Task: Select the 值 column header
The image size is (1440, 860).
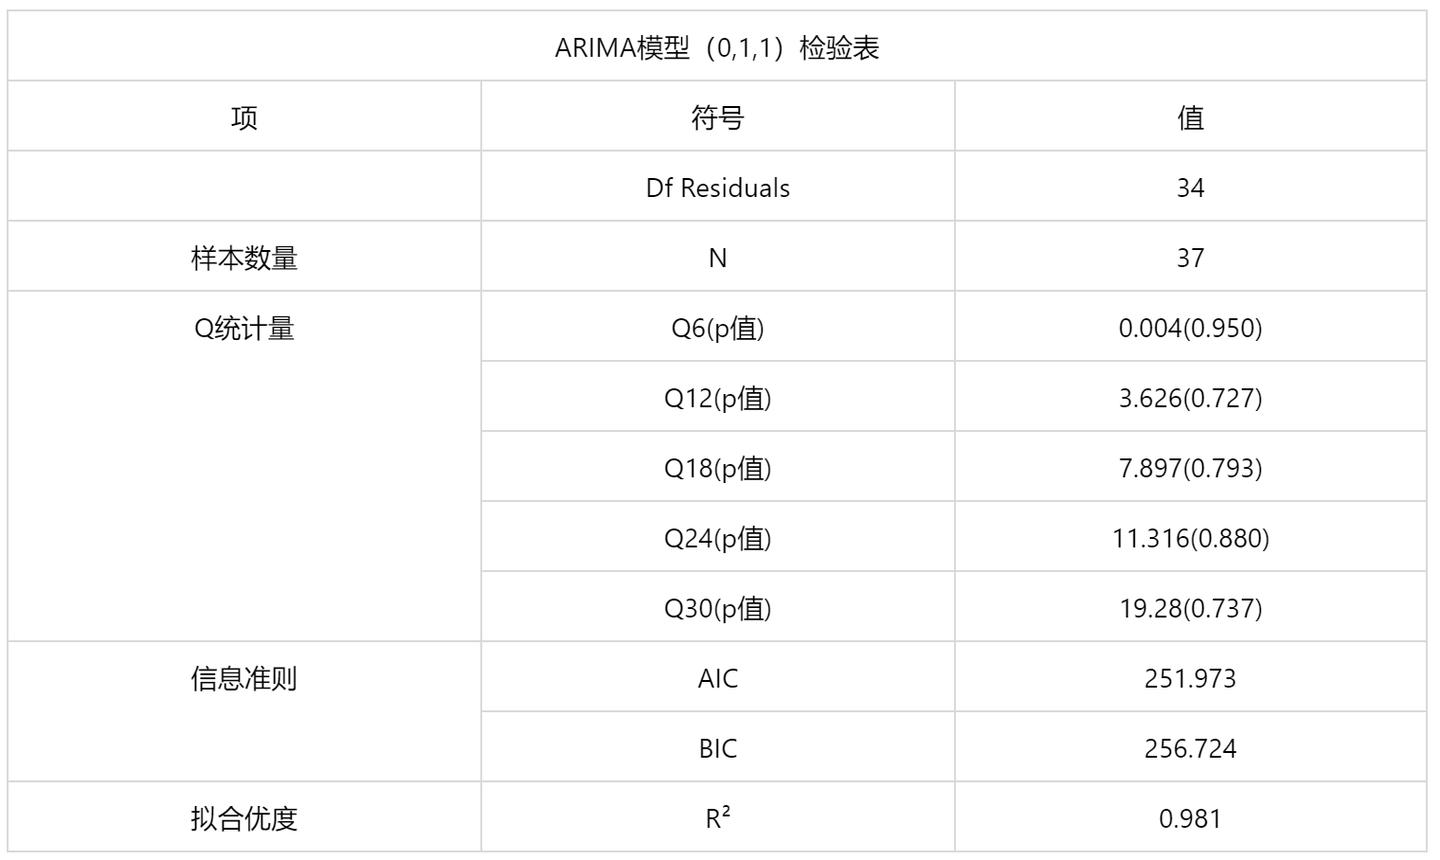Action: [x=1190, y=118]
